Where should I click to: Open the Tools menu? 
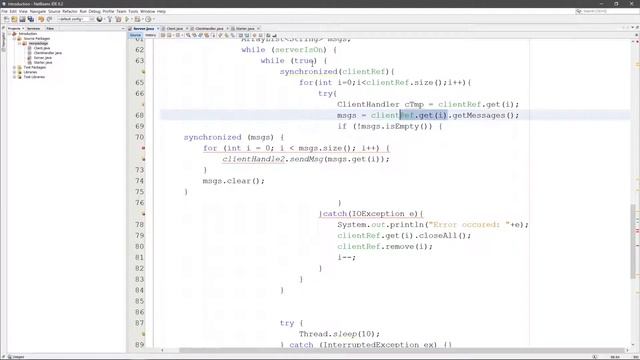(x=133, y=11)
